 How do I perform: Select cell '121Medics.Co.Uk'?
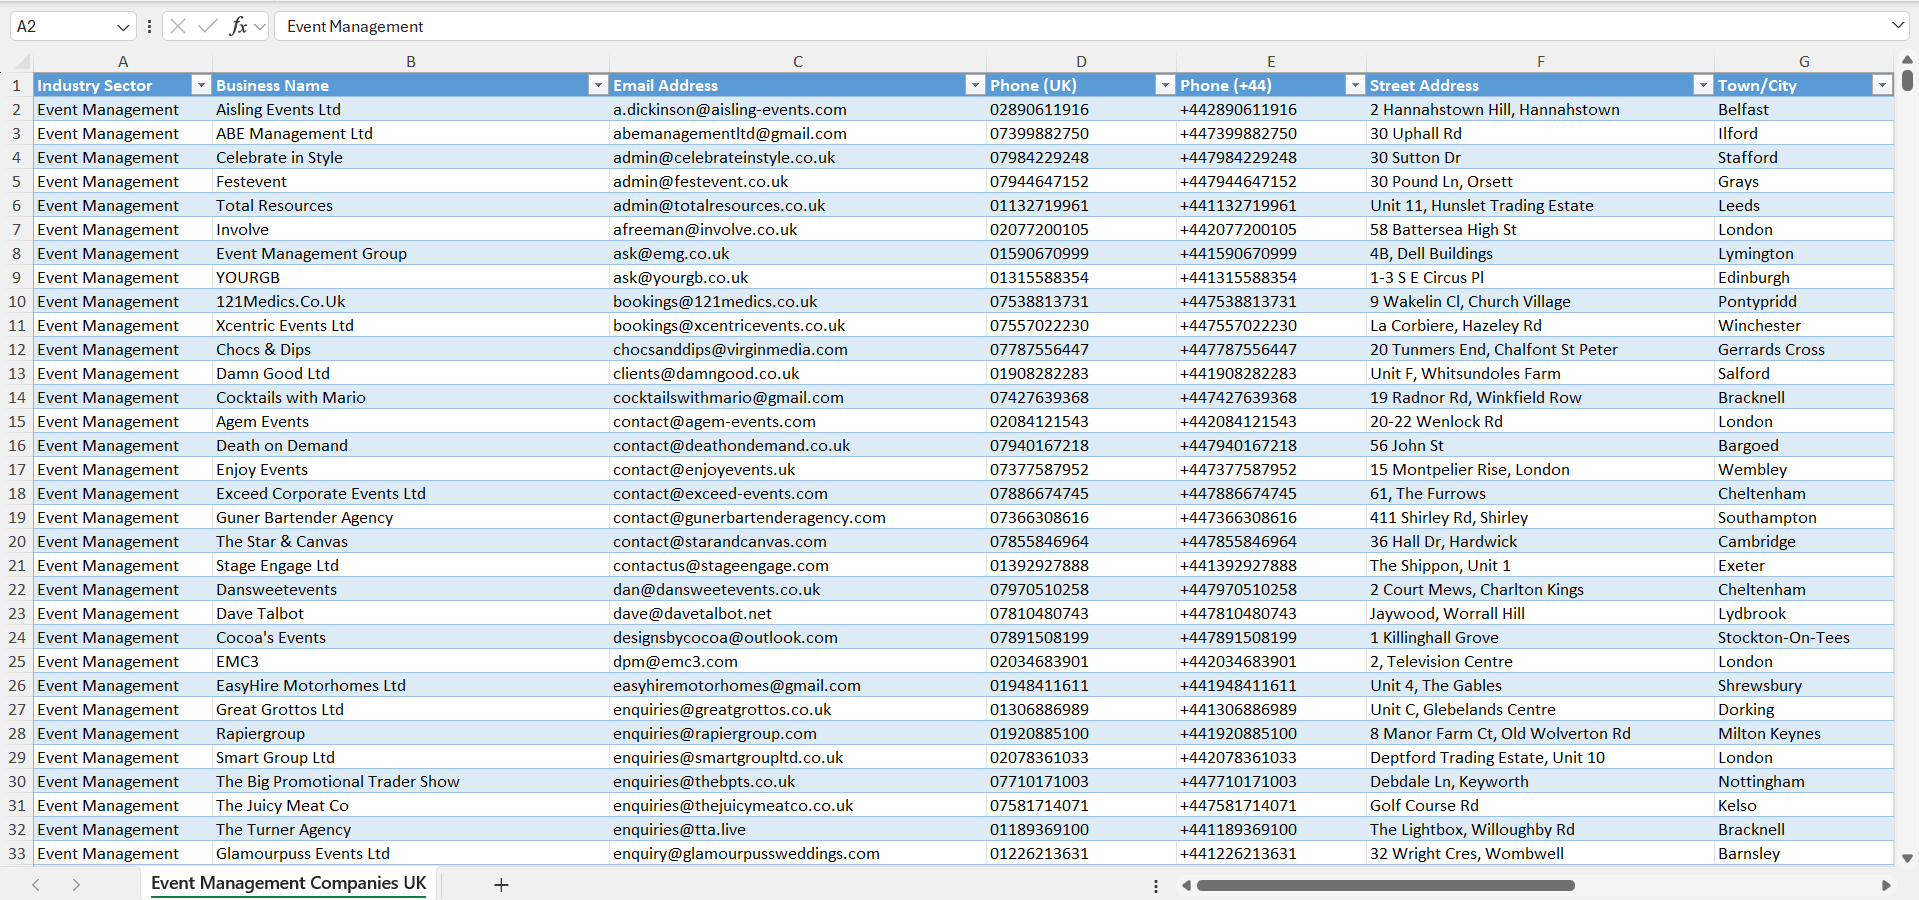point(410,301)
